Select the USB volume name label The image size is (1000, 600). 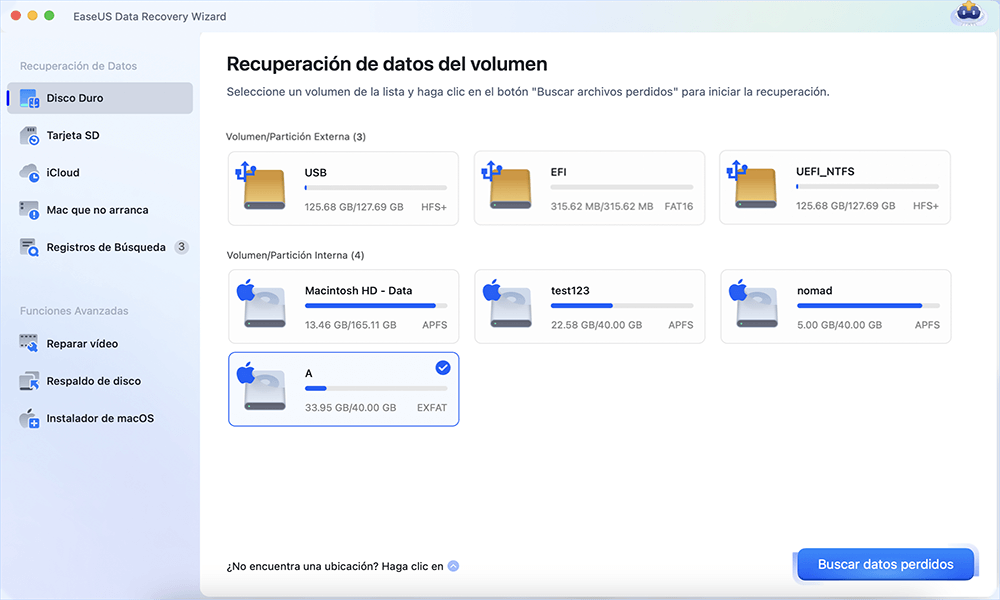(x=316, y=173)
